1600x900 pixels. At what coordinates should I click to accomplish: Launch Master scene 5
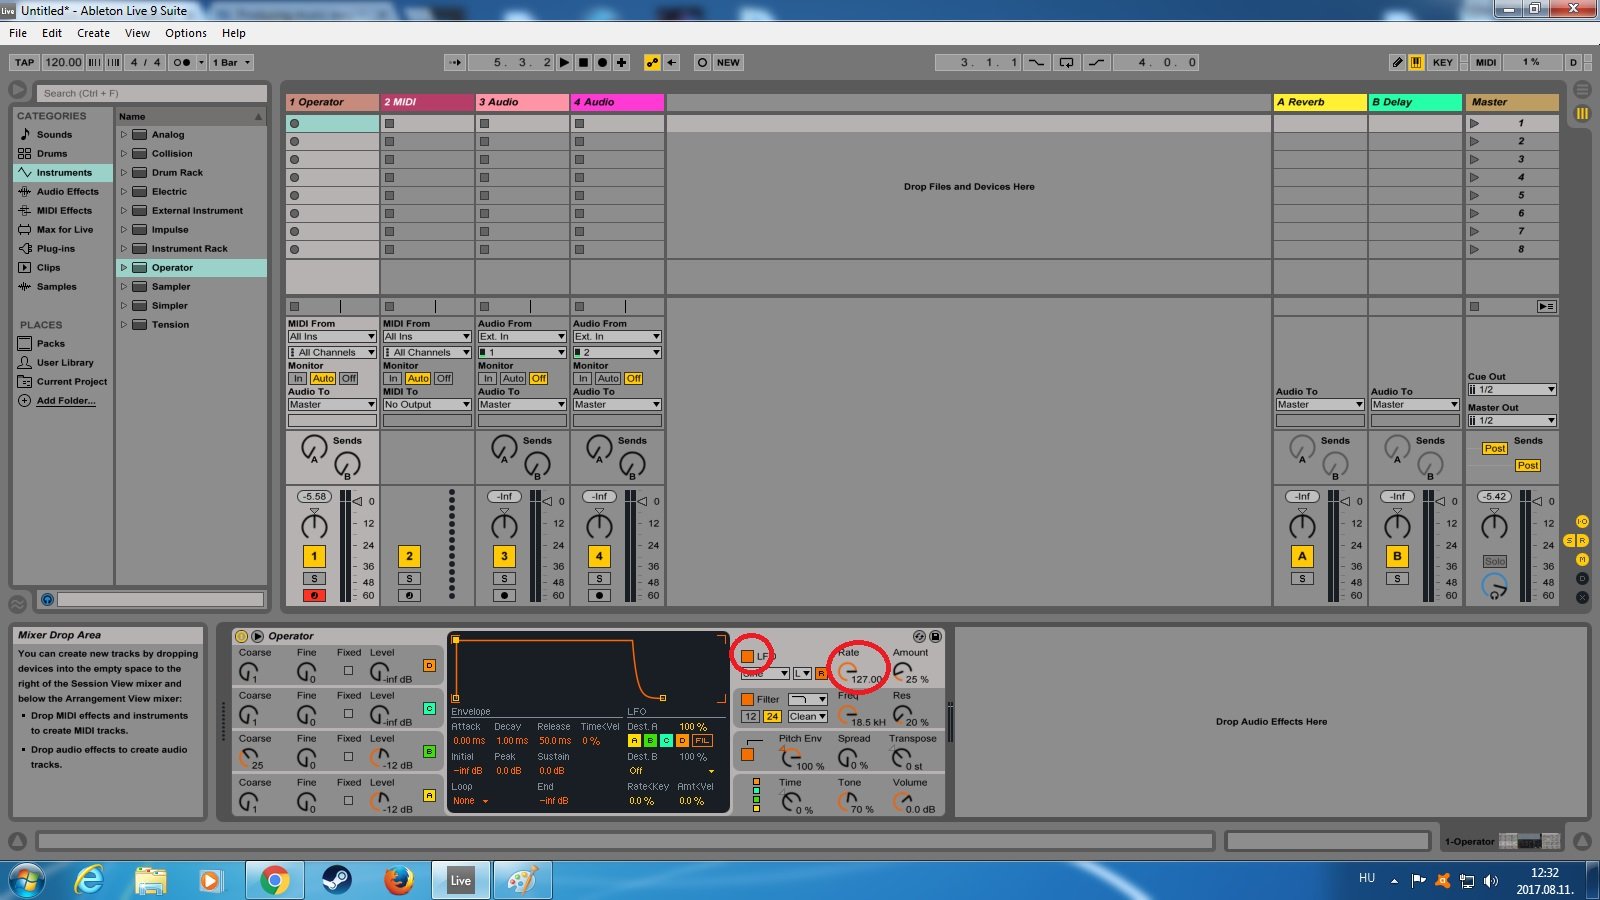[x=1474, y=195]
